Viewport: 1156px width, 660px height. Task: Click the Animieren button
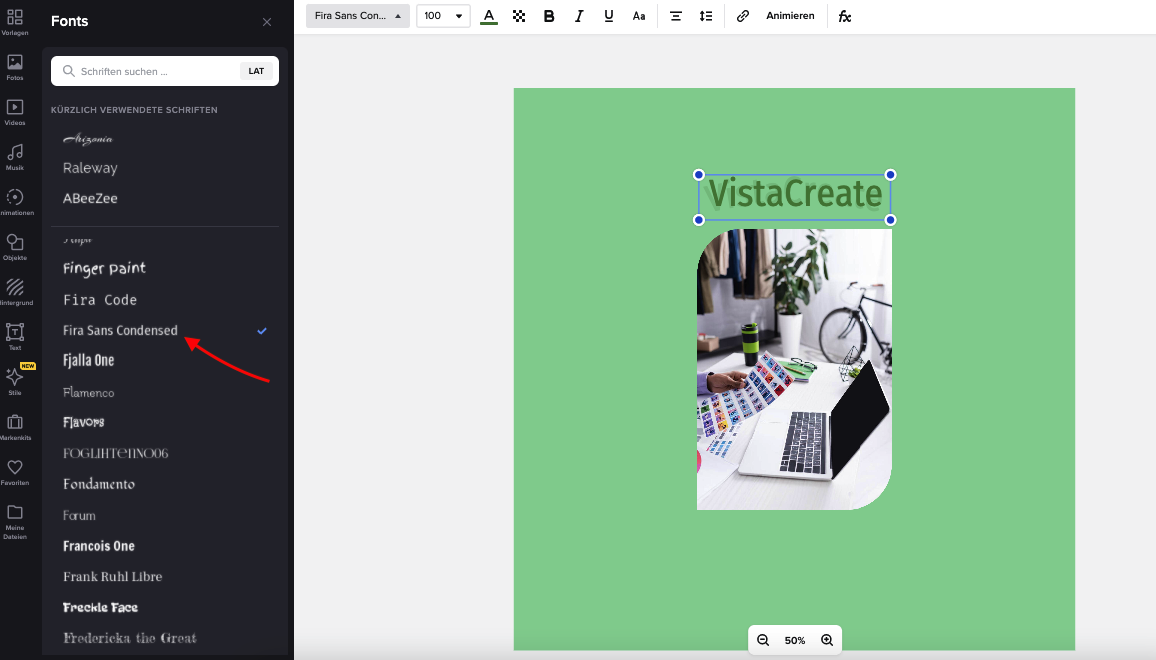(790, 15)
